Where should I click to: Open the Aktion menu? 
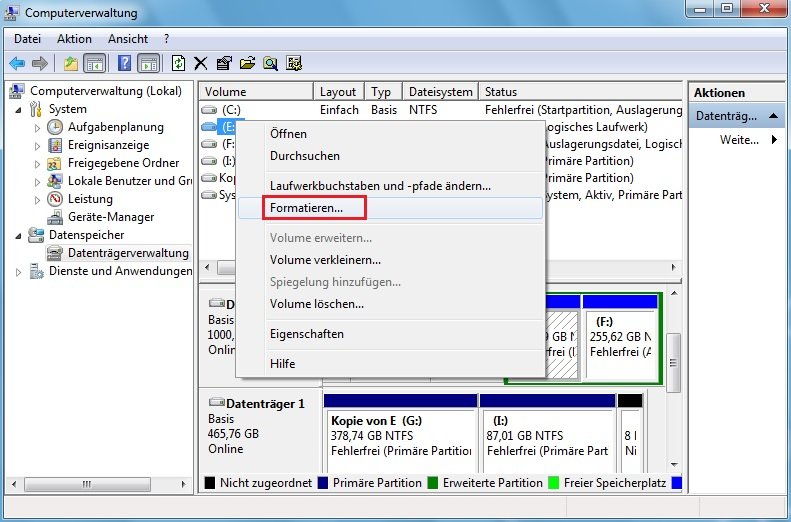[x=74, y=39]
